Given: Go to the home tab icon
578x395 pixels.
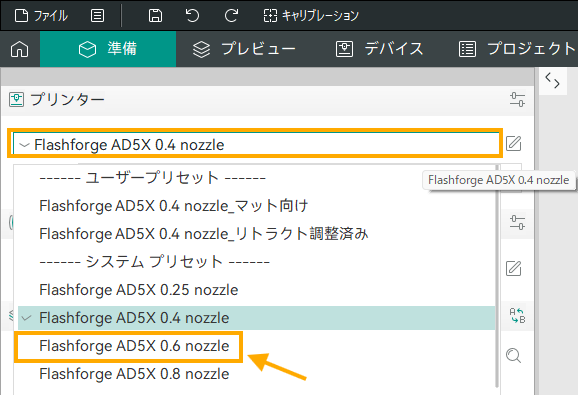Looking at the screenshot, I should tap(20, 49).
